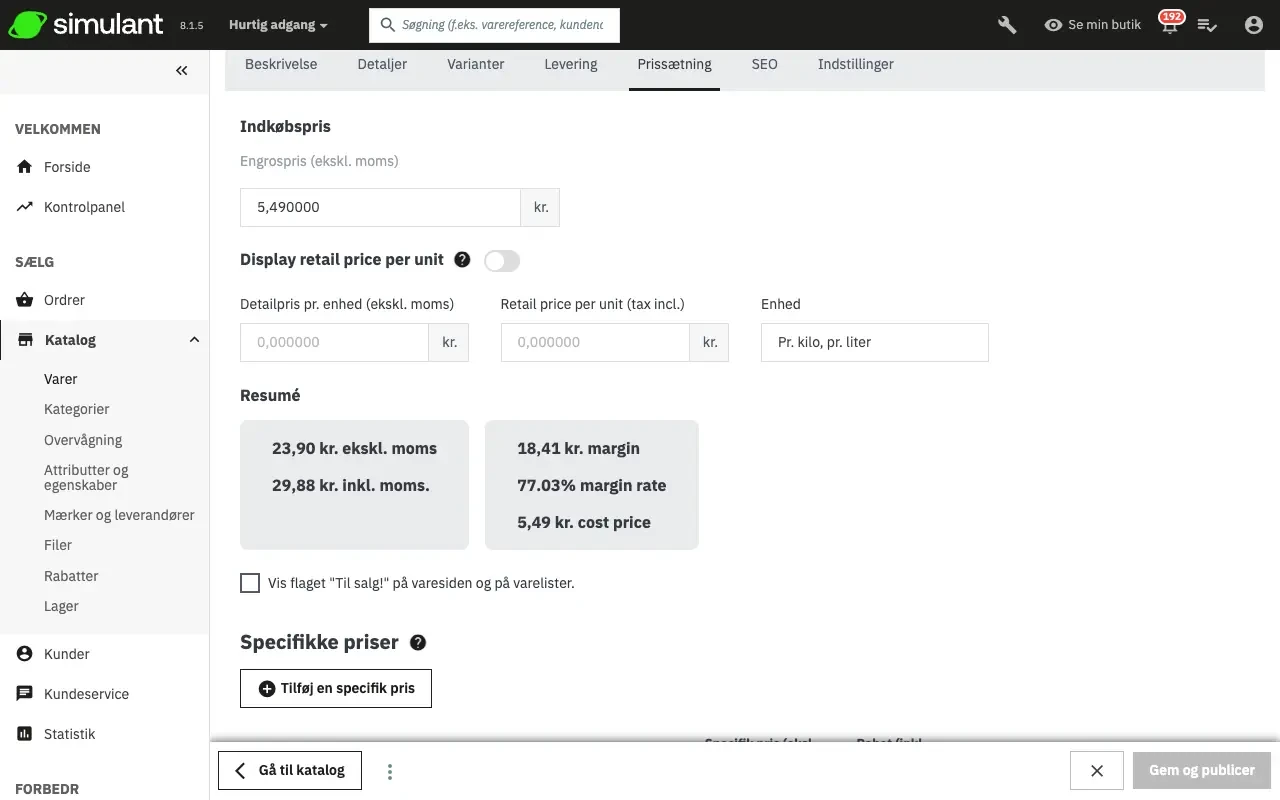
Task: Open the task list checkmark icon in header
Action: point(1207,25)
